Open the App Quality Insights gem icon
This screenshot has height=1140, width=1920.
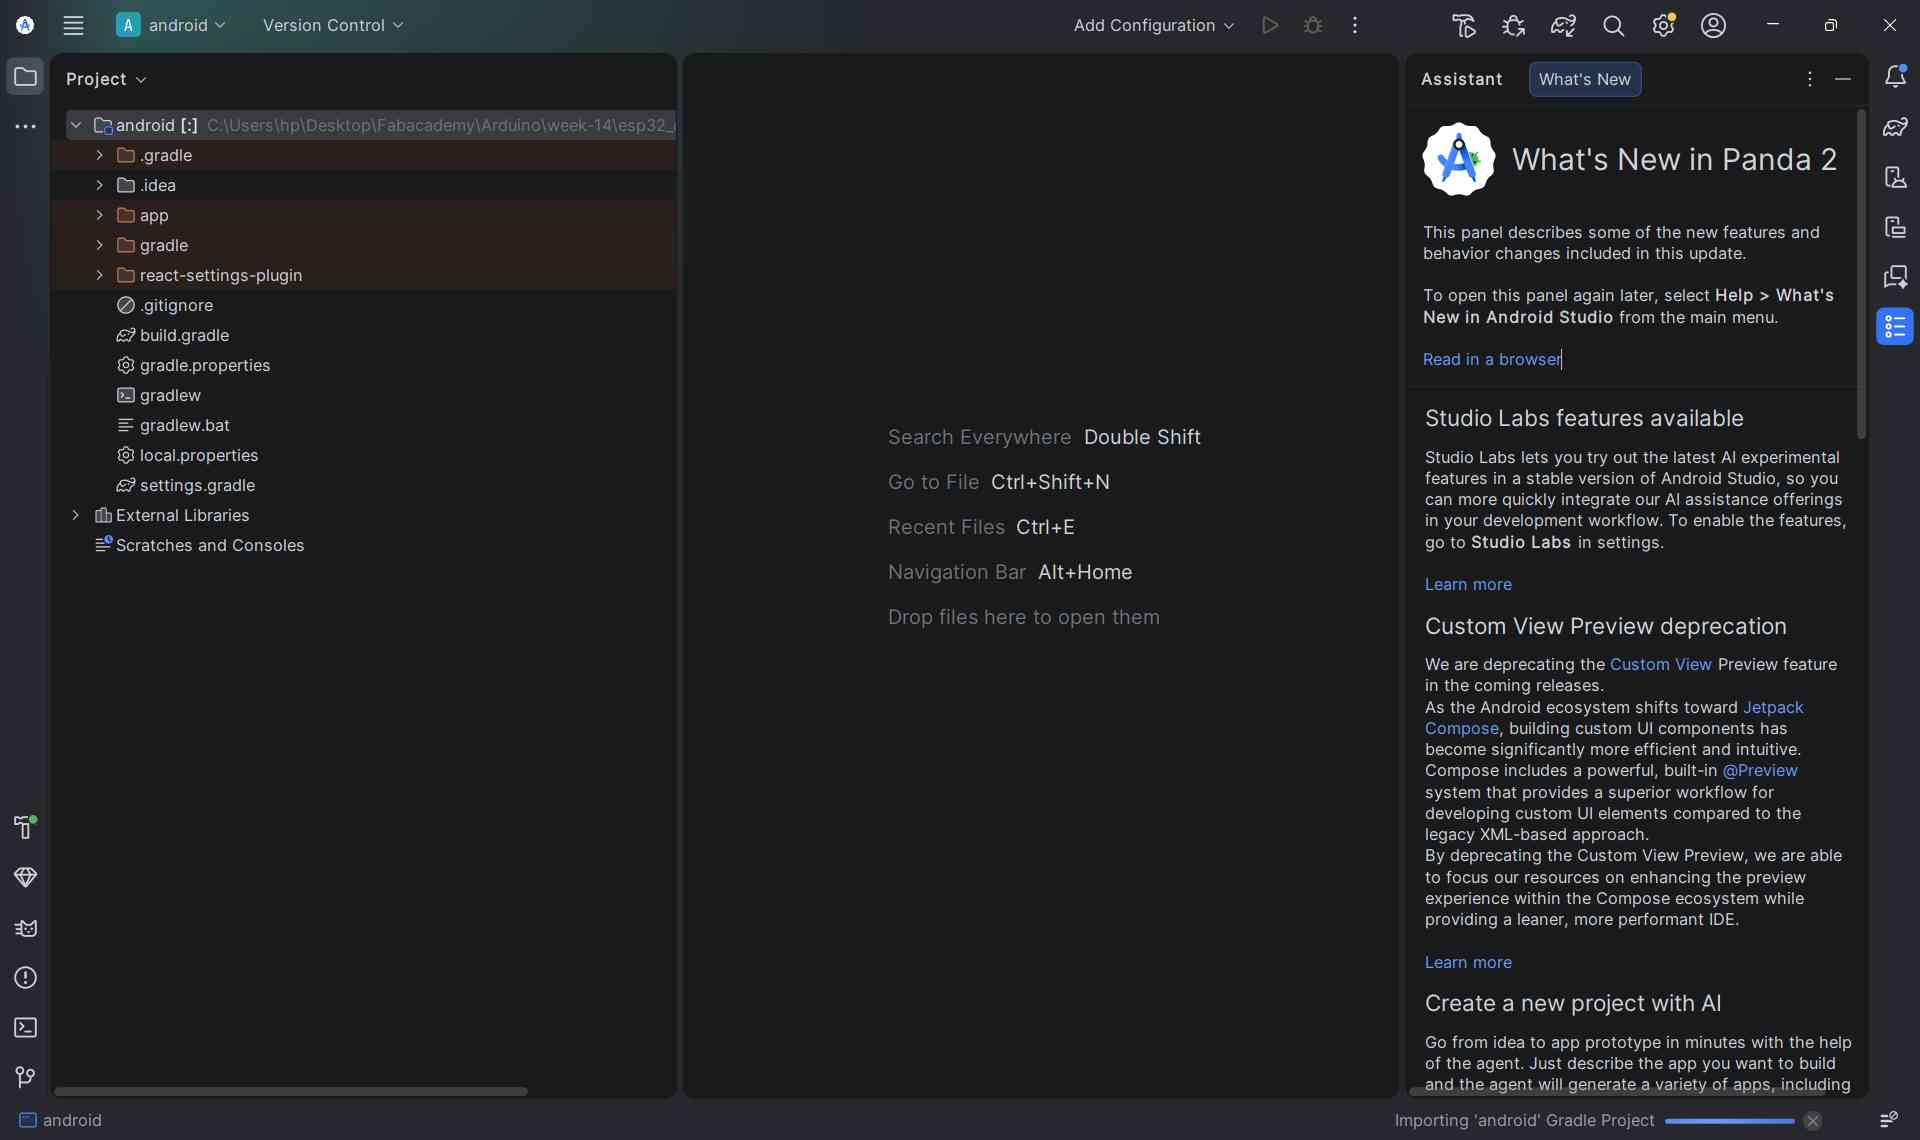click(x=25, y=877)
